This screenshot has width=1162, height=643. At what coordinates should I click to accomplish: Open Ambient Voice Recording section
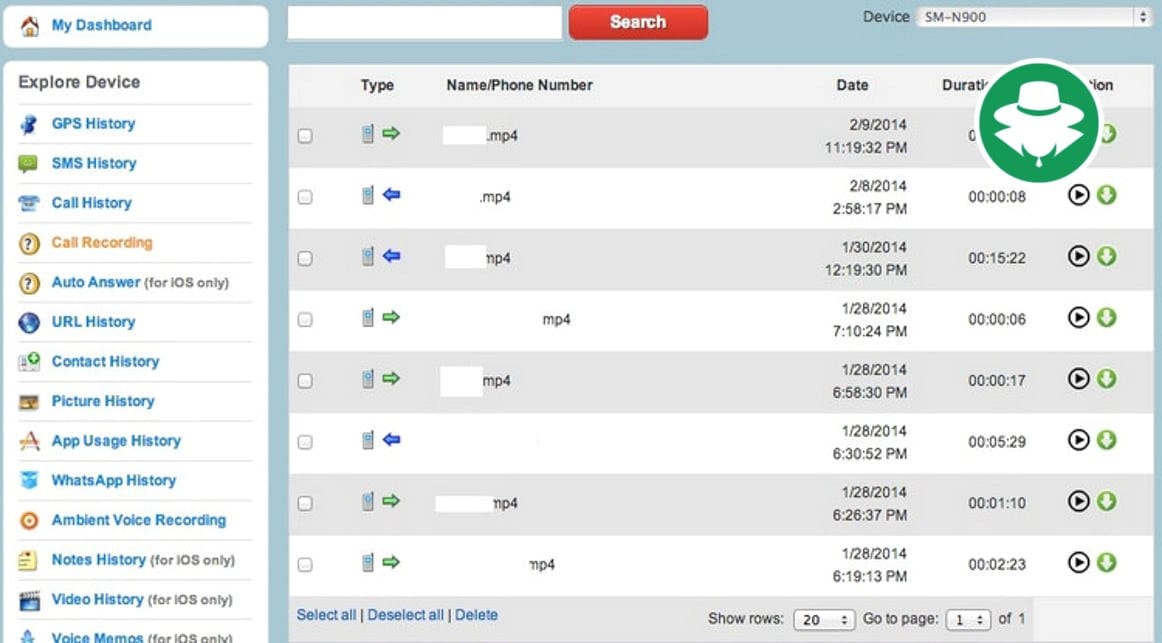point(138,520)
